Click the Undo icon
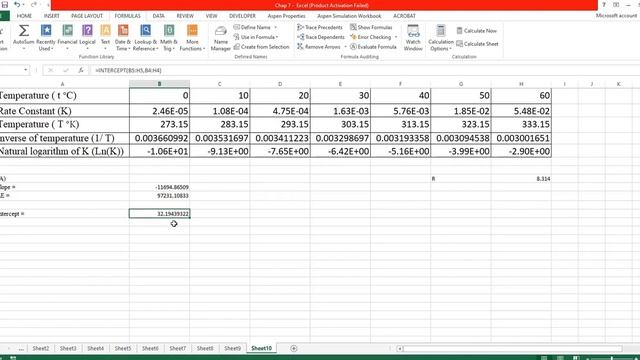Viewport: 640px width, 360px height. coord(17,5)
